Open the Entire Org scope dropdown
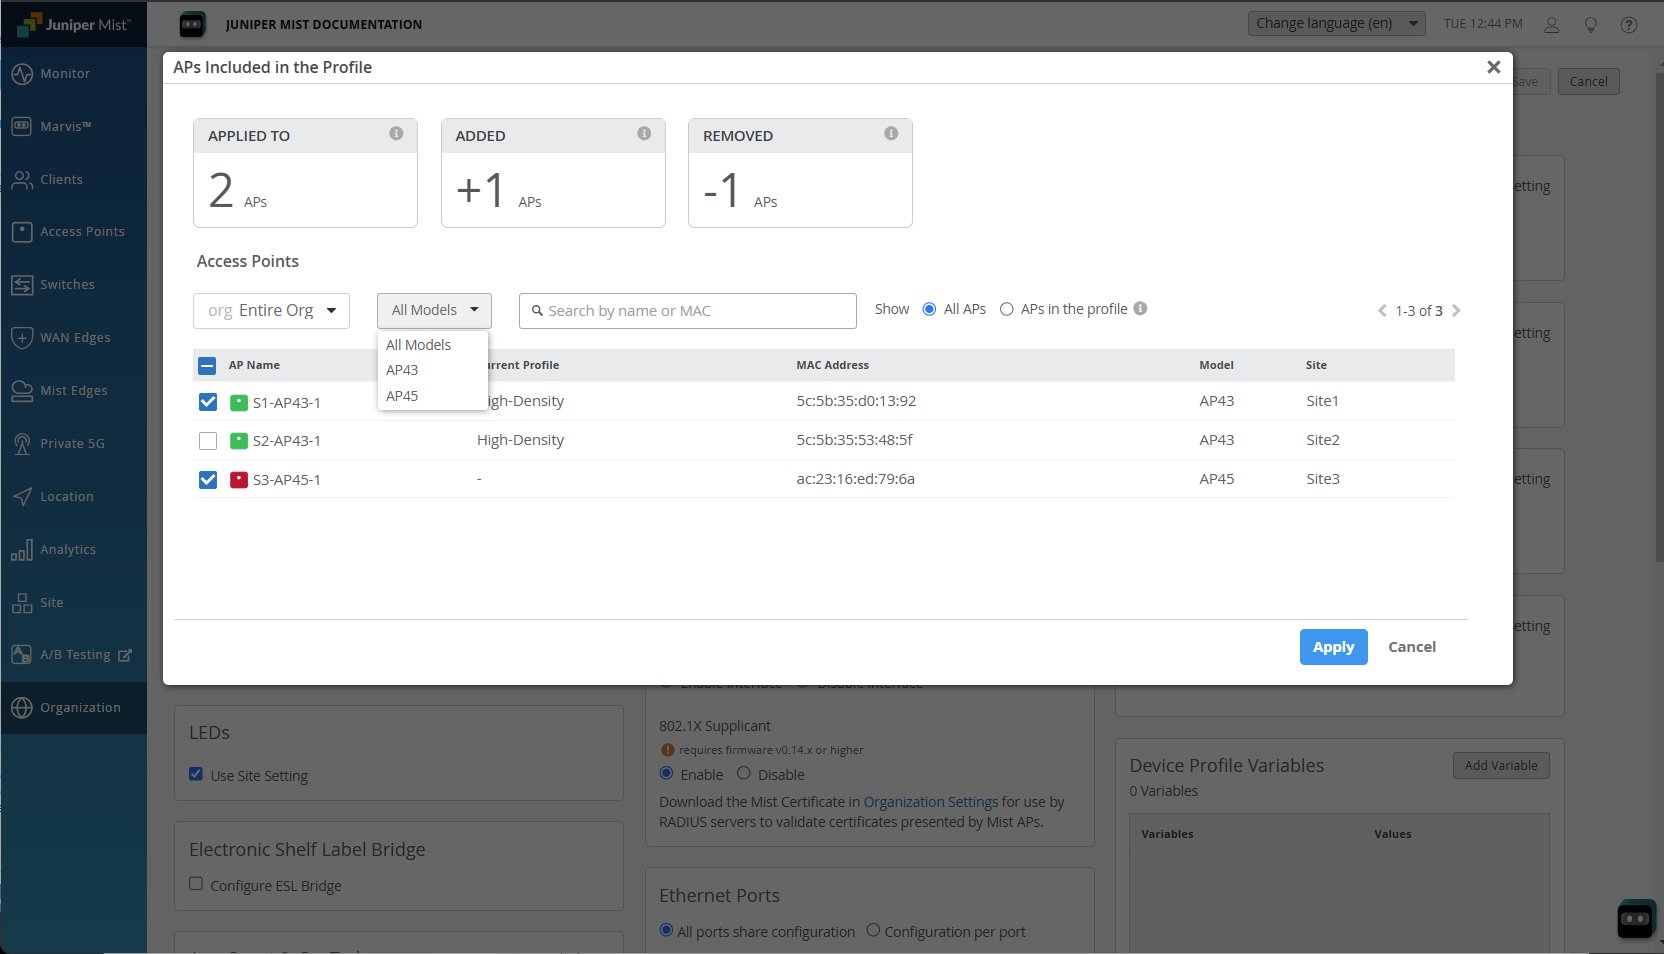1664x954 pixels. click(271, 310)
